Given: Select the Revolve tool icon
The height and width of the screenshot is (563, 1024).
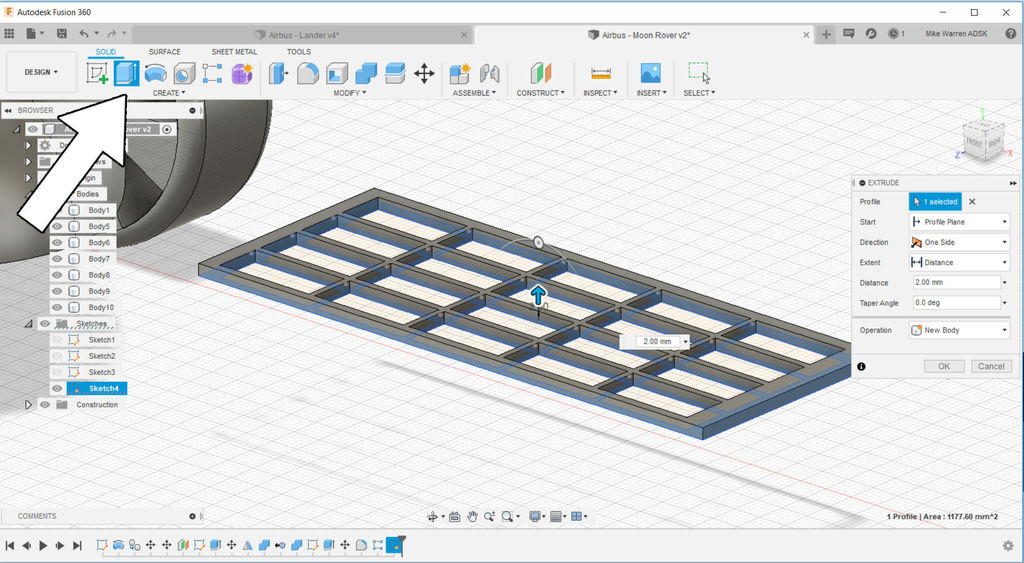Looking at the screenshot, I should pos(155,74).
